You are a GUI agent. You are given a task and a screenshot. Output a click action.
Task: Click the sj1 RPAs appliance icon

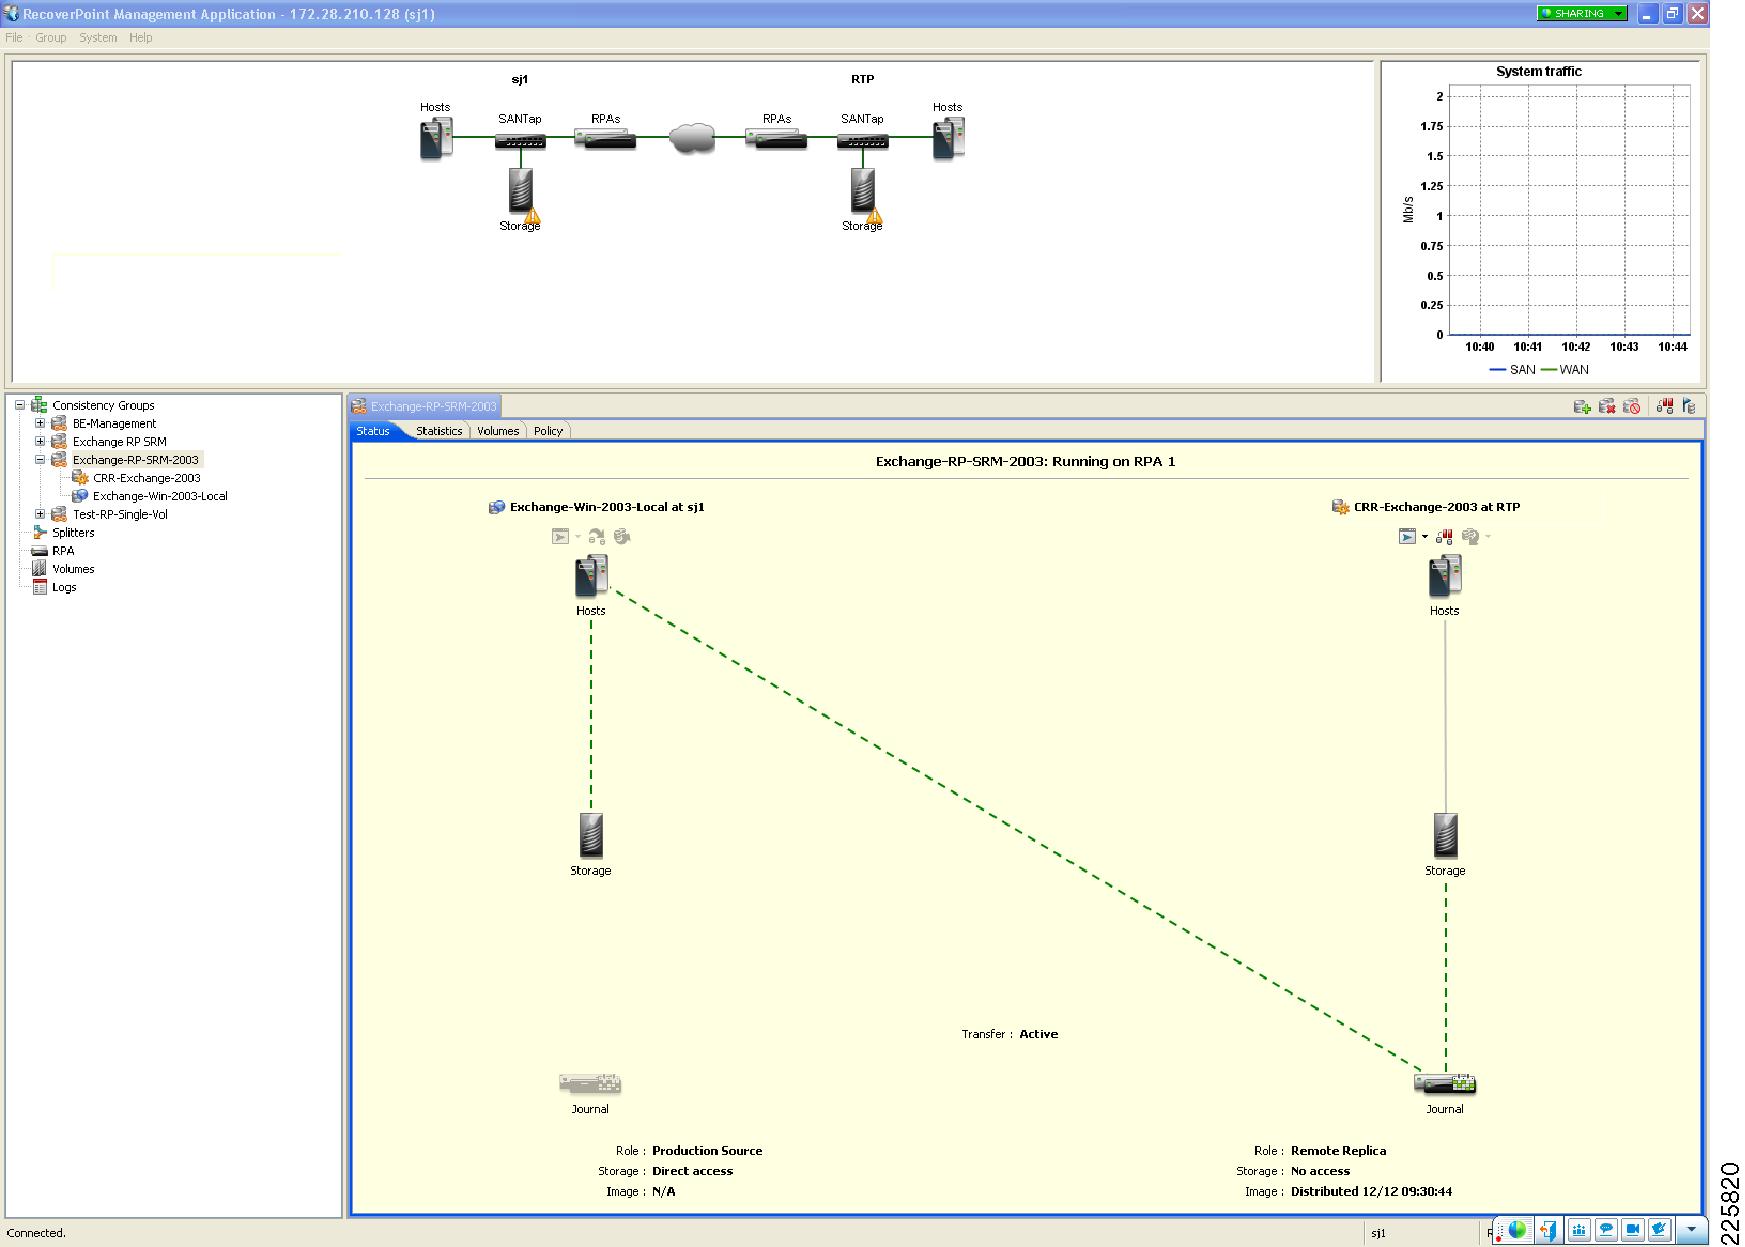click(x=605, y=139)
